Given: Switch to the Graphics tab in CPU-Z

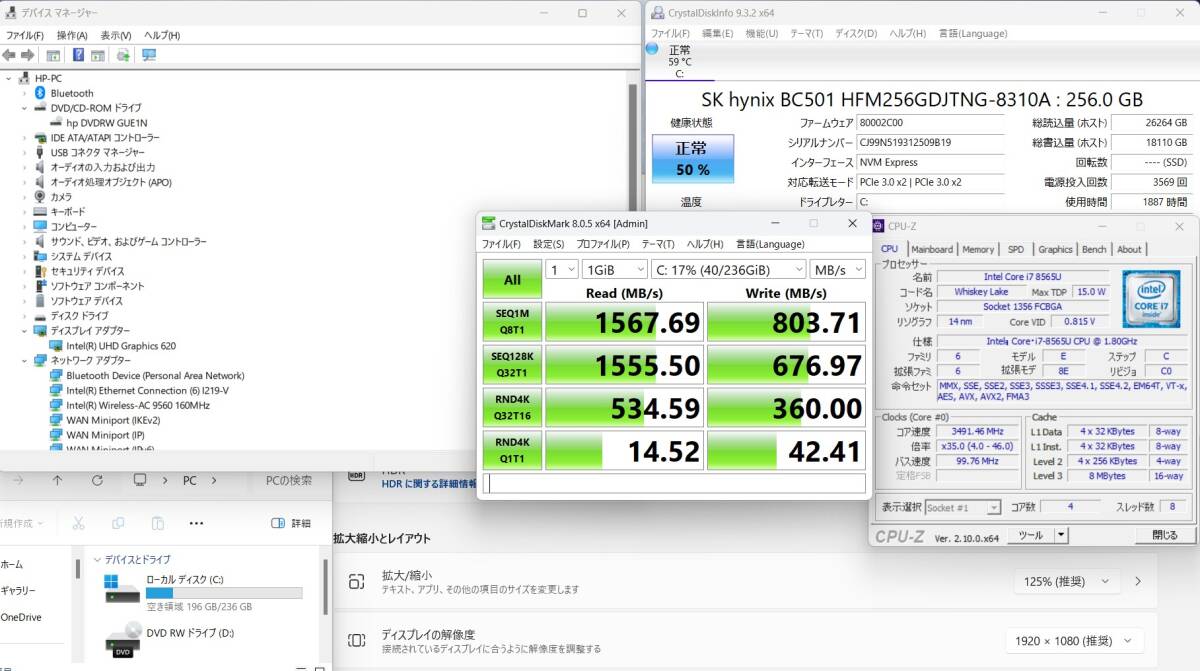Looking at the screenshot, I should [x=1055, y=249].
